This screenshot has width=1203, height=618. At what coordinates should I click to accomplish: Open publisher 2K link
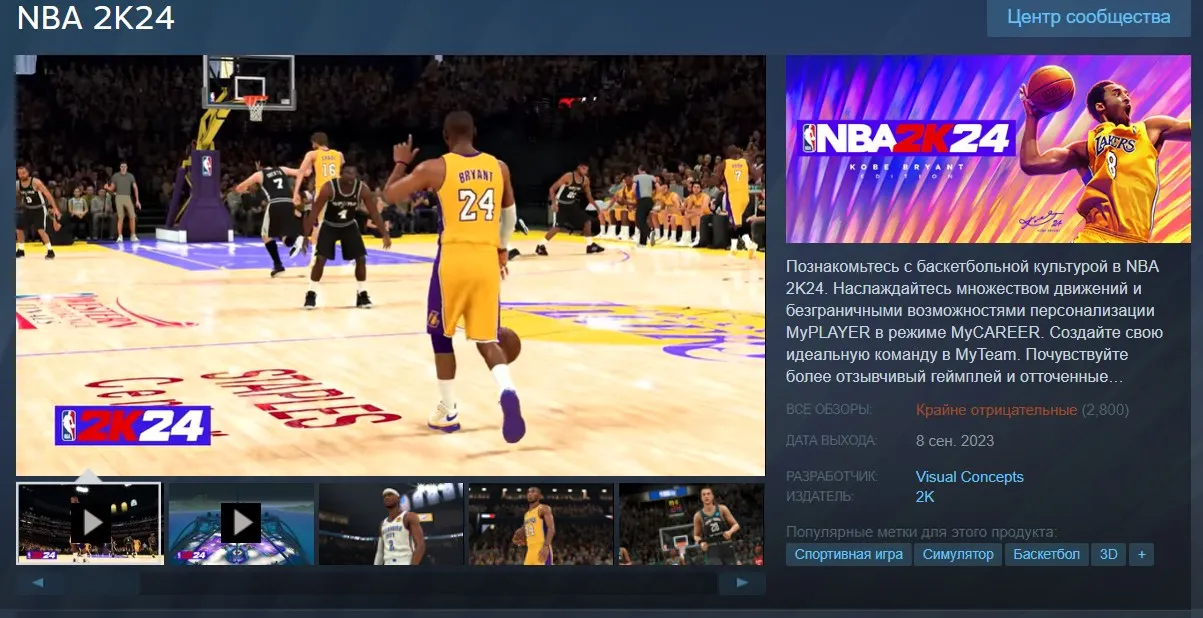coord(925,496)
